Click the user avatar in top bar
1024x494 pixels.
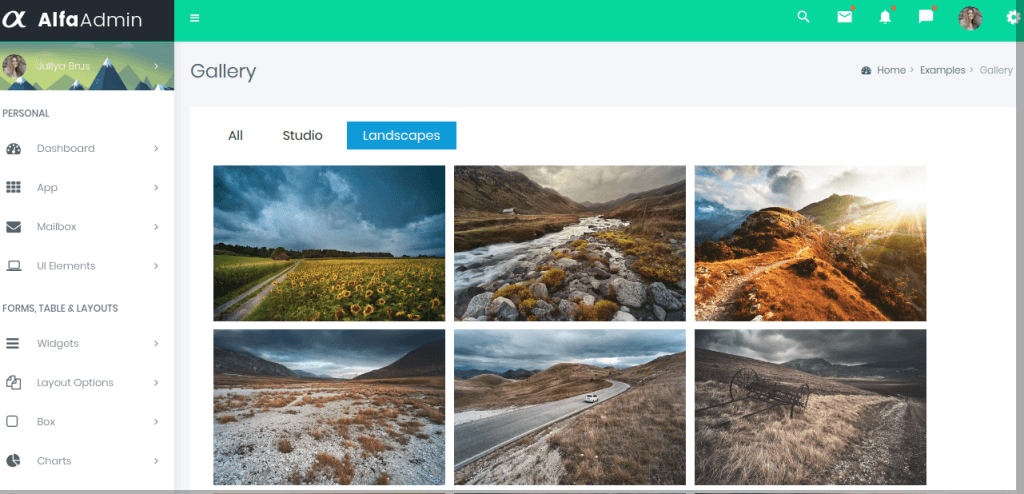[970, 18]
